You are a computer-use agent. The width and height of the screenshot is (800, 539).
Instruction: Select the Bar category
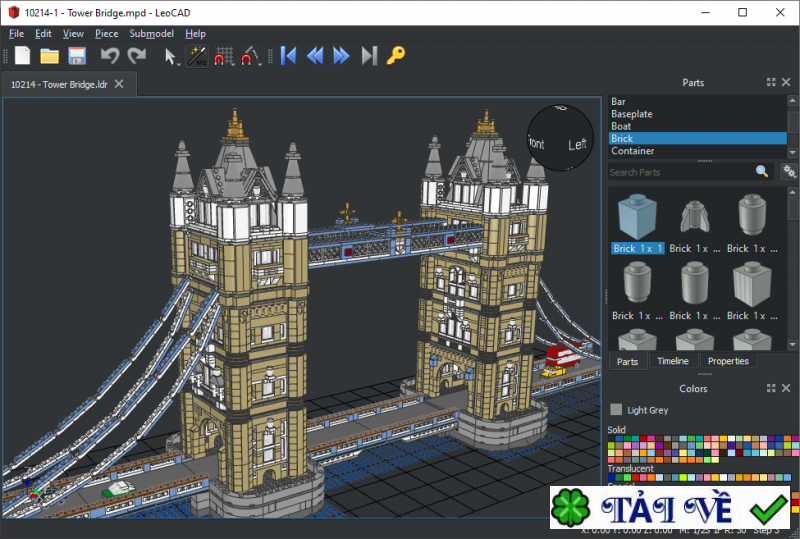point(698,102)
